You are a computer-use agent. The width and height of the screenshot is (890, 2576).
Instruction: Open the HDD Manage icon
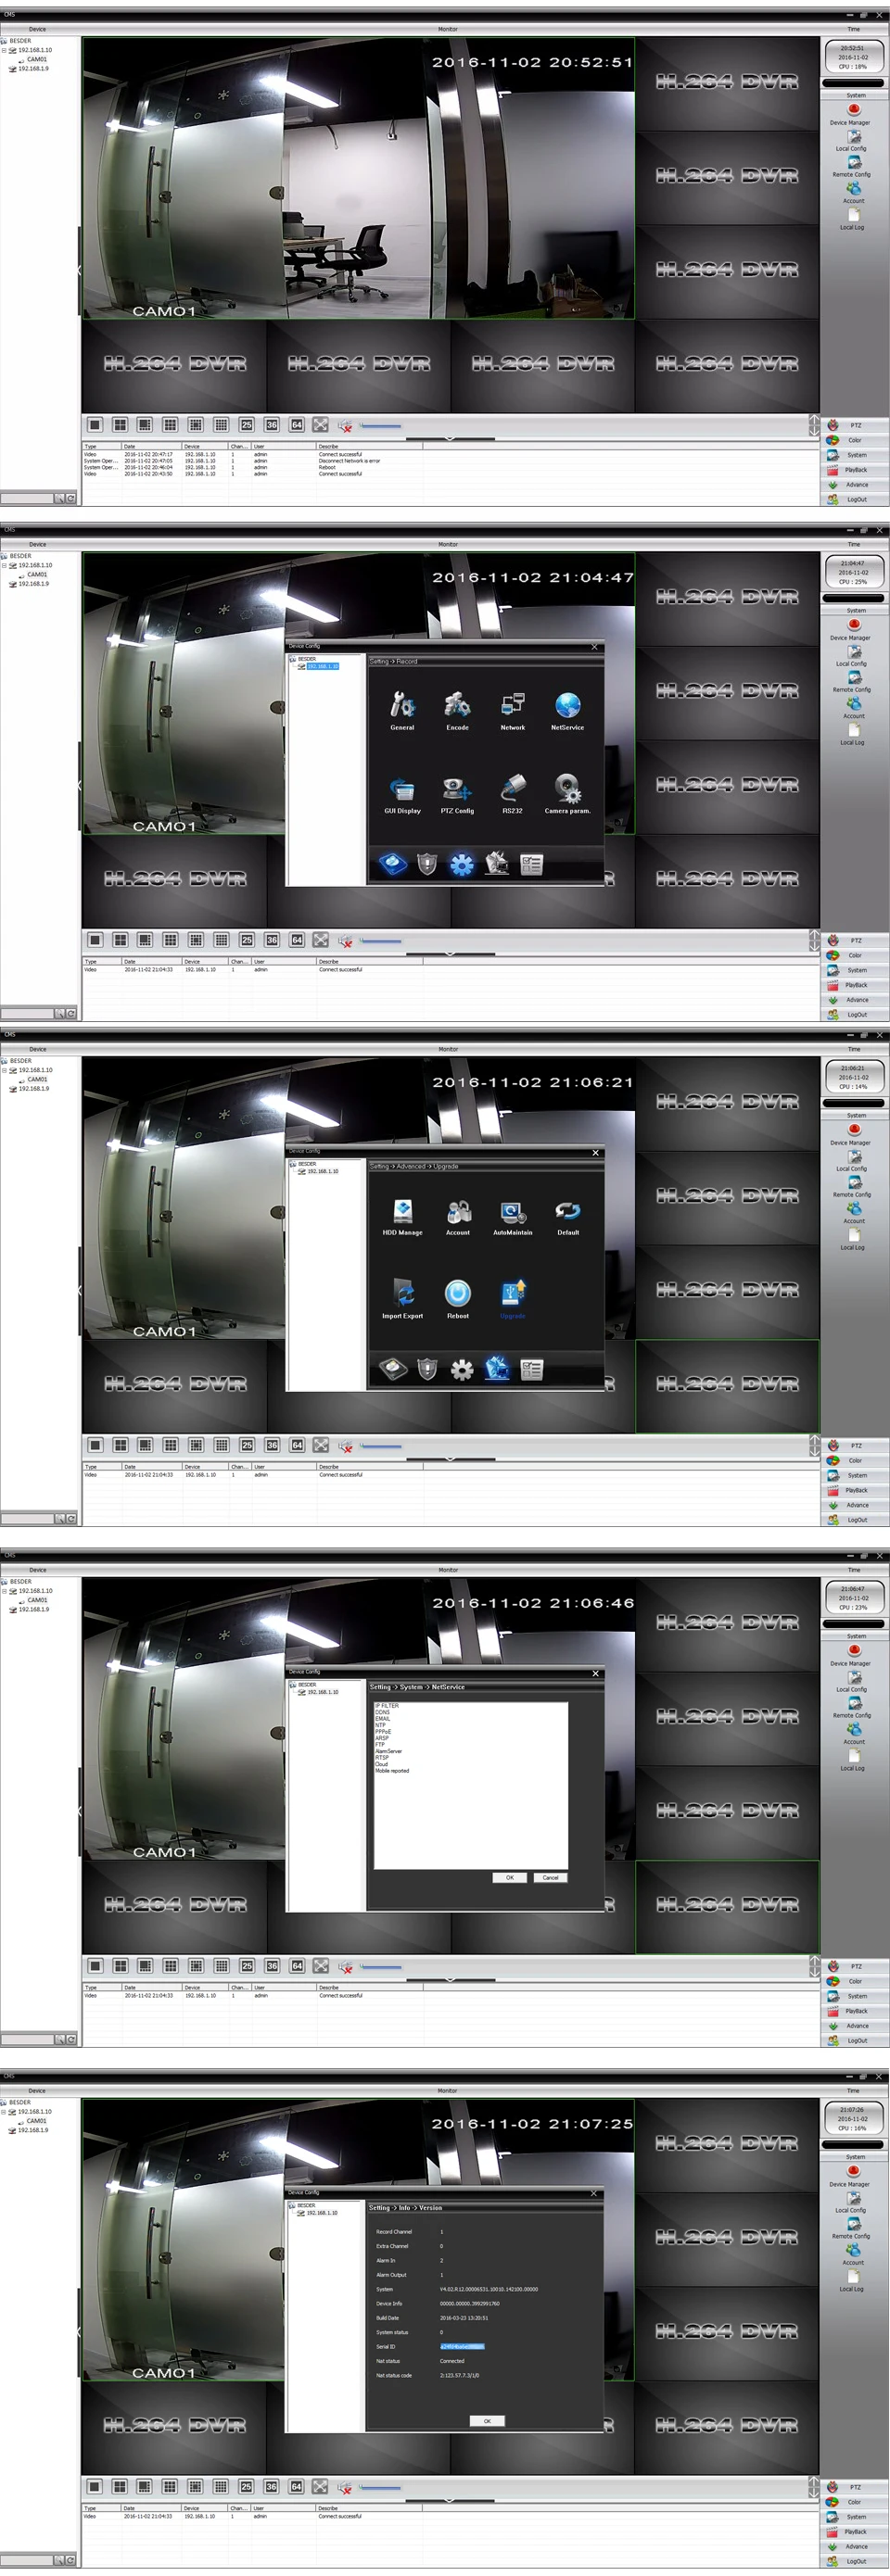(x=402, y=1211)
